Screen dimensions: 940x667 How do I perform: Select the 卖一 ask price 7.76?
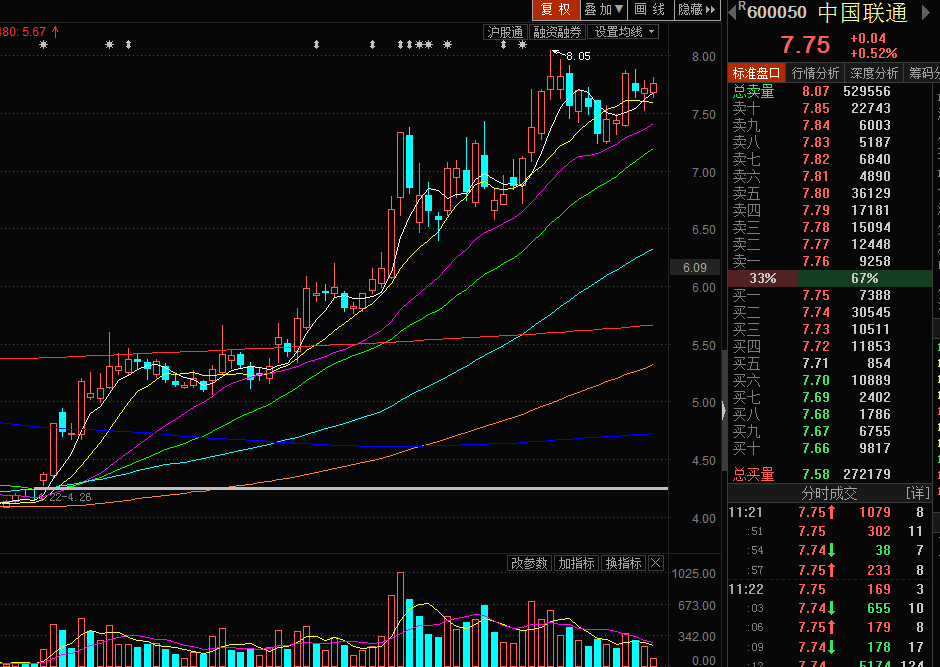pyautogui.click(x=816, y=261)
